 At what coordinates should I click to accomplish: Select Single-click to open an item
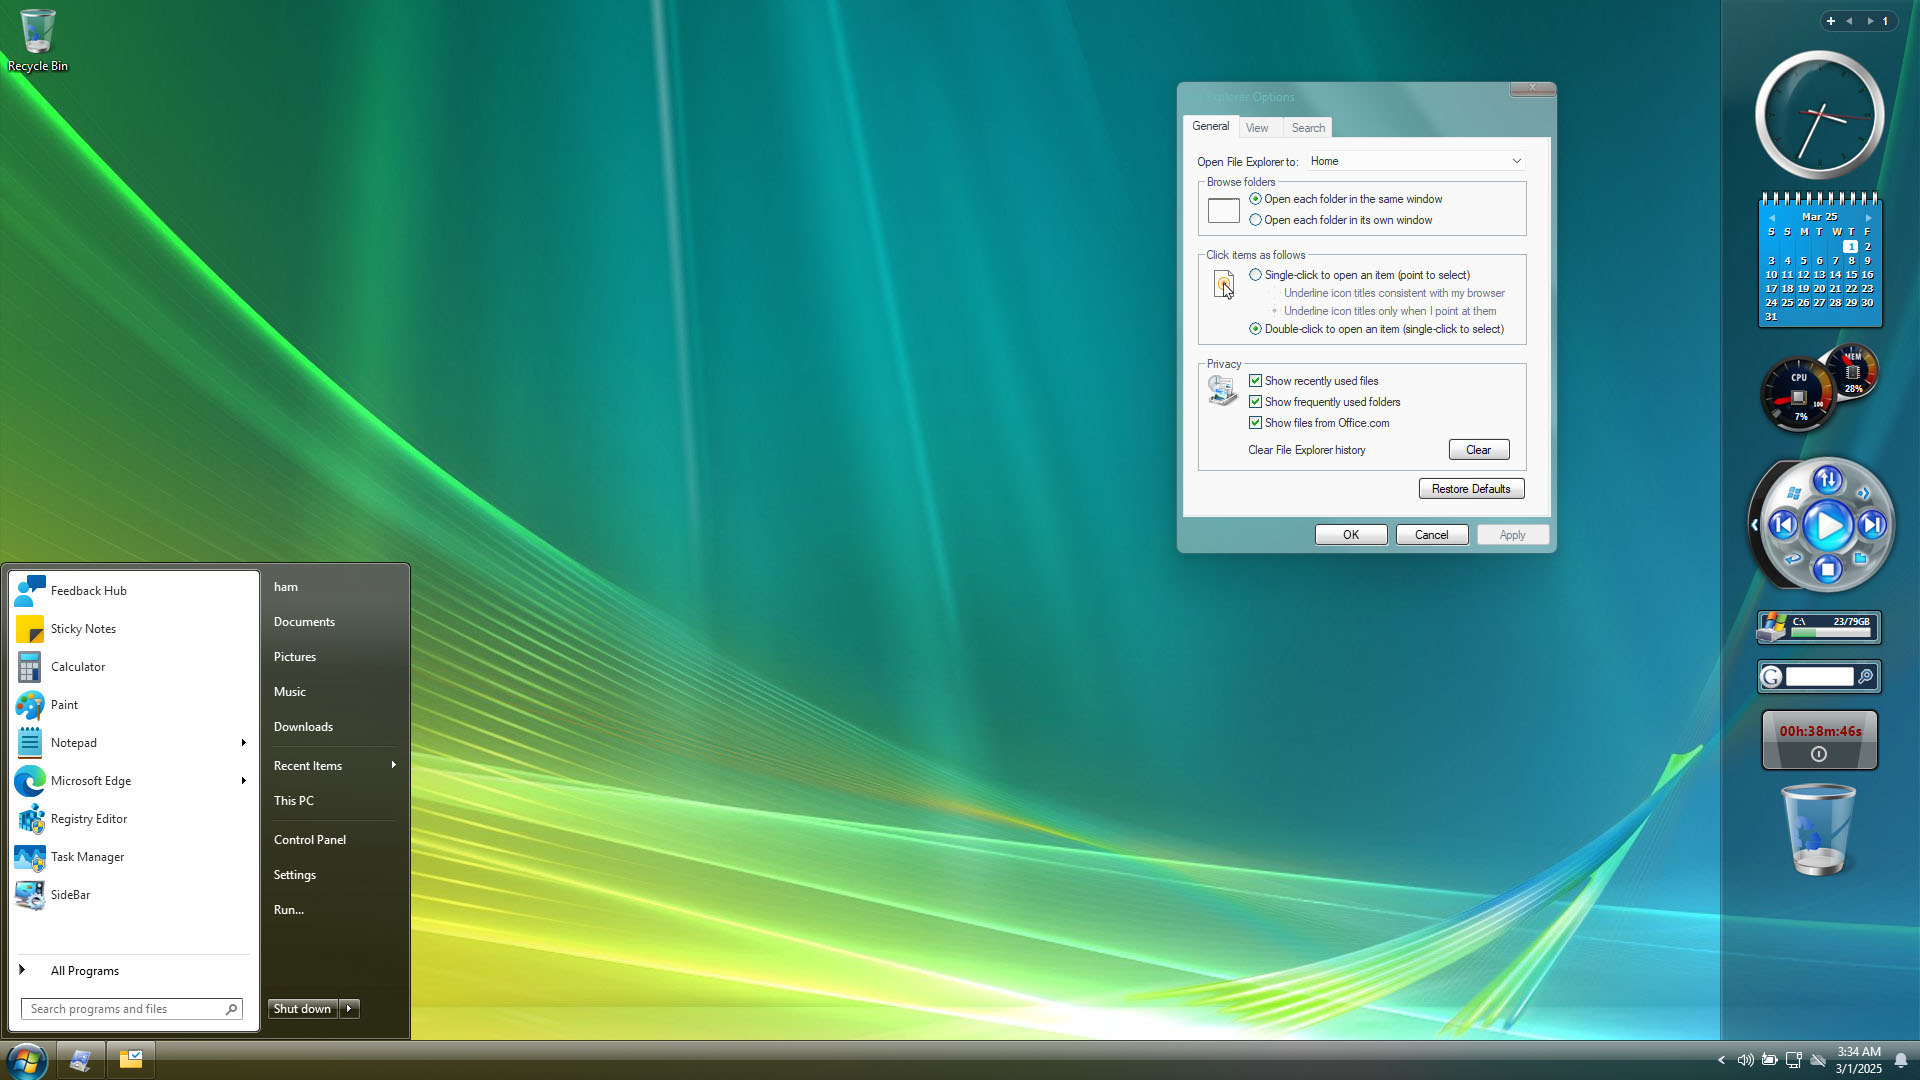(1256, 274)
